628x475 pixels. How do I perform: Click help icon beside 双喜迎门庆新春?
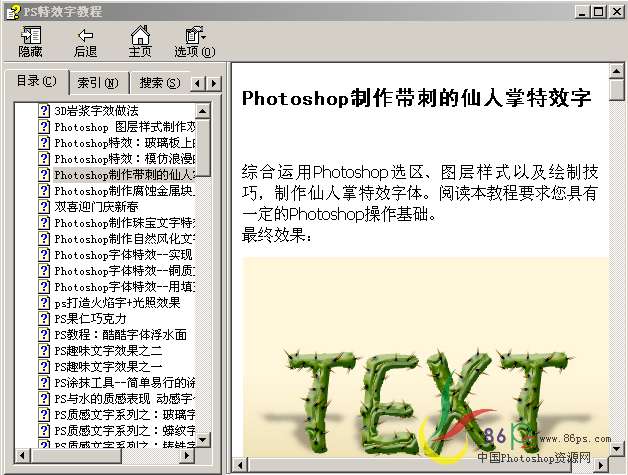(x=44, y=207)
